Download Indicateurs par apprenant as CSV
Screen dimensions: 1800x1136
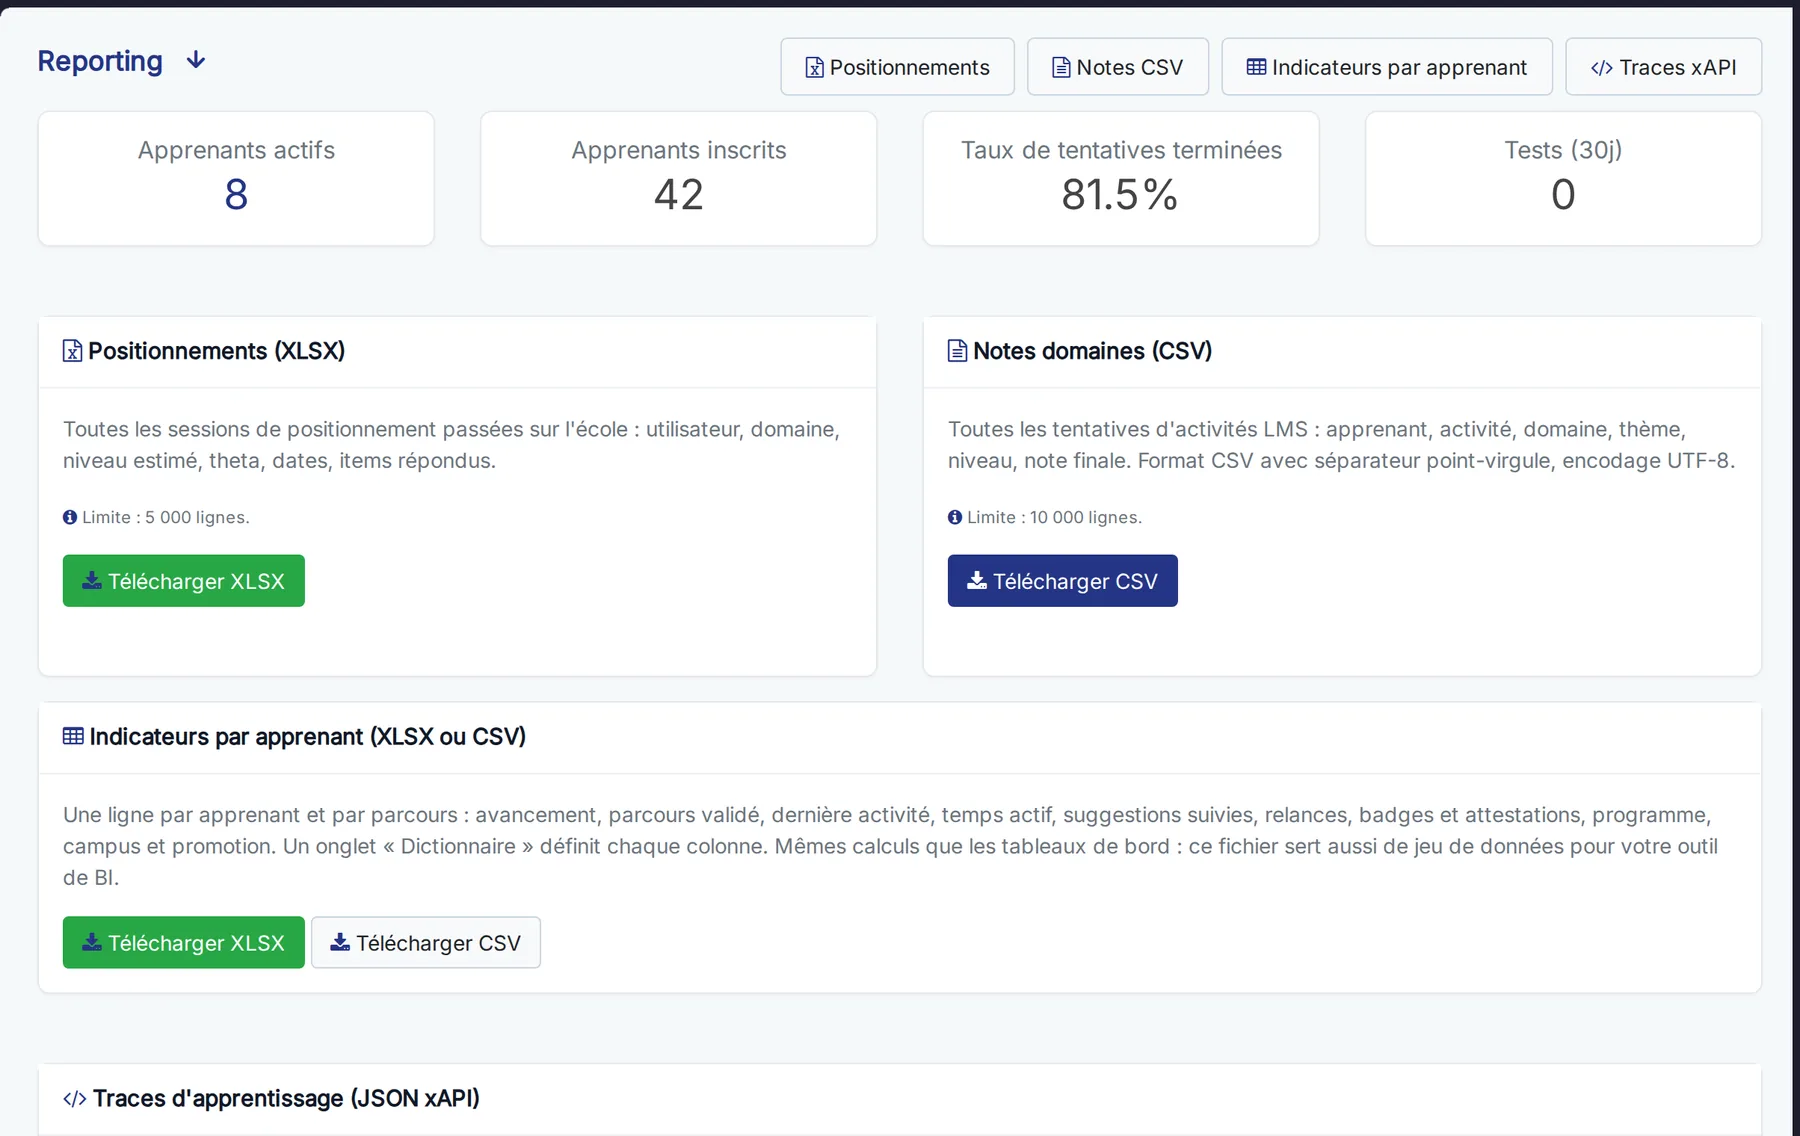(426, 943)
